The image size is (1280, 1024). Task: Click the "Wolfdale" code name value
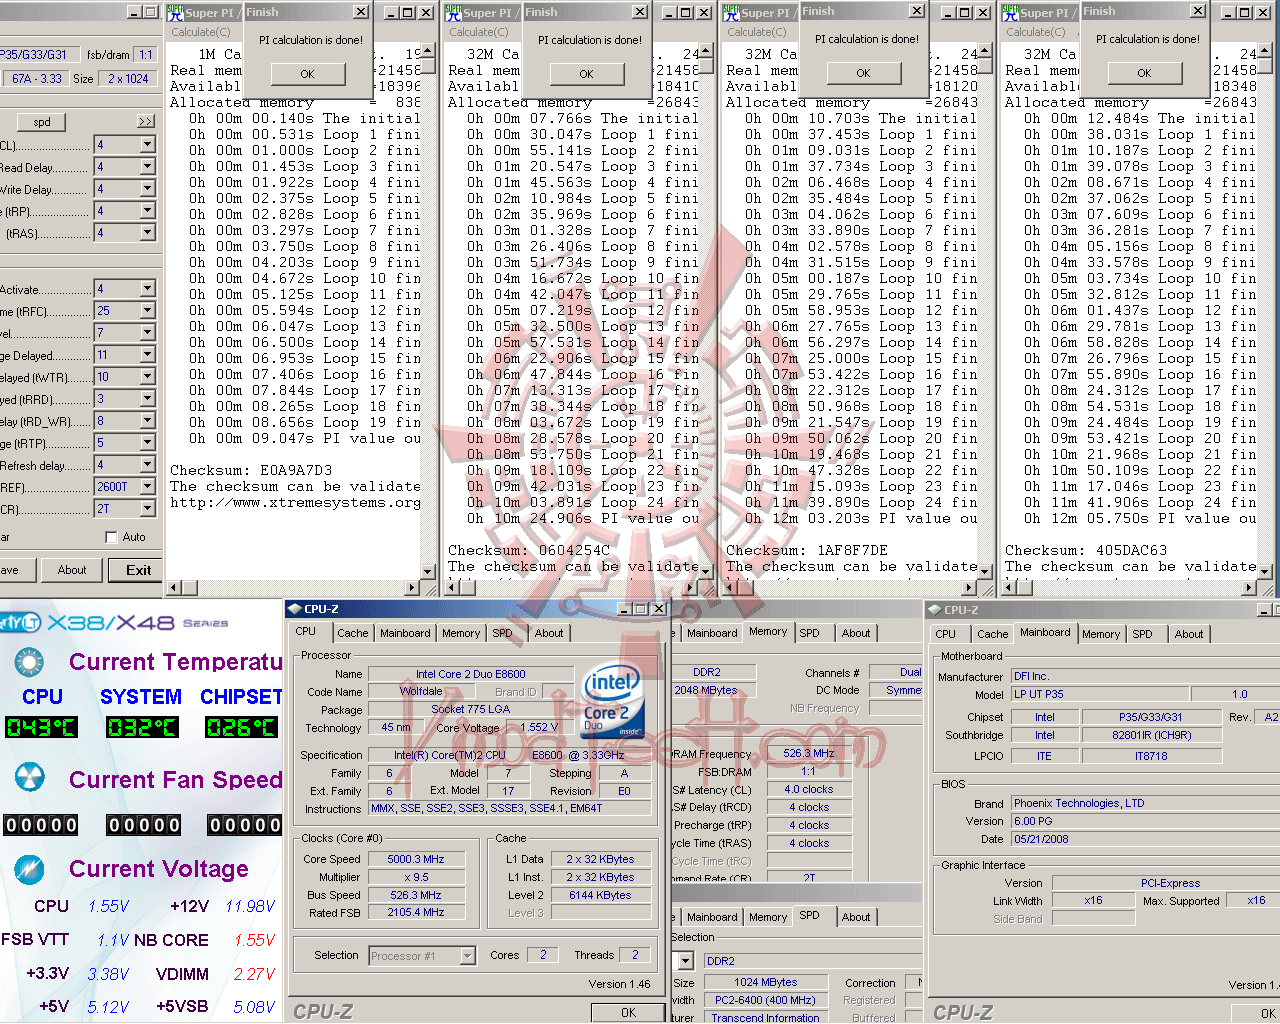click(x=421, y=691)
